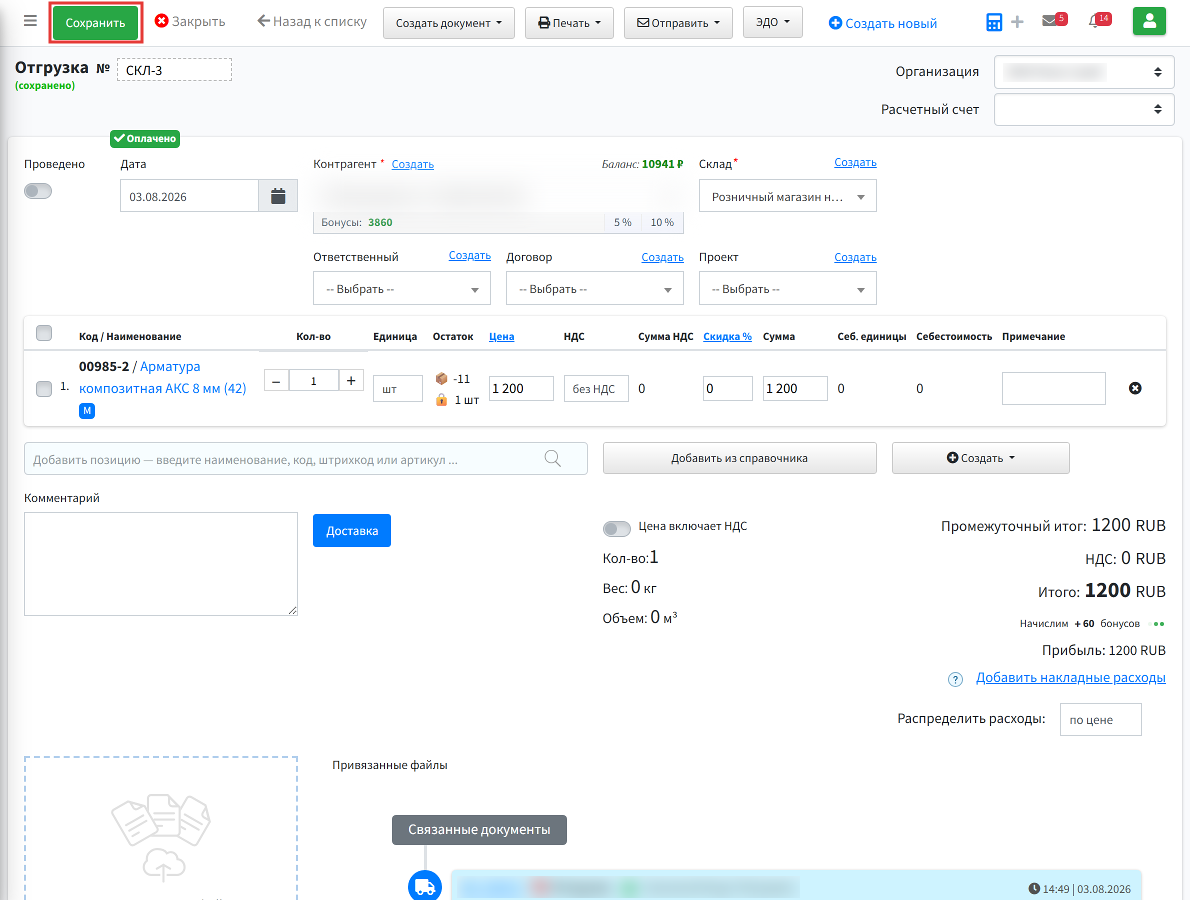The height and width of the screenshot is (900, 1190).
Task: Open the Печать menu
Action: (x=568, y=23)
